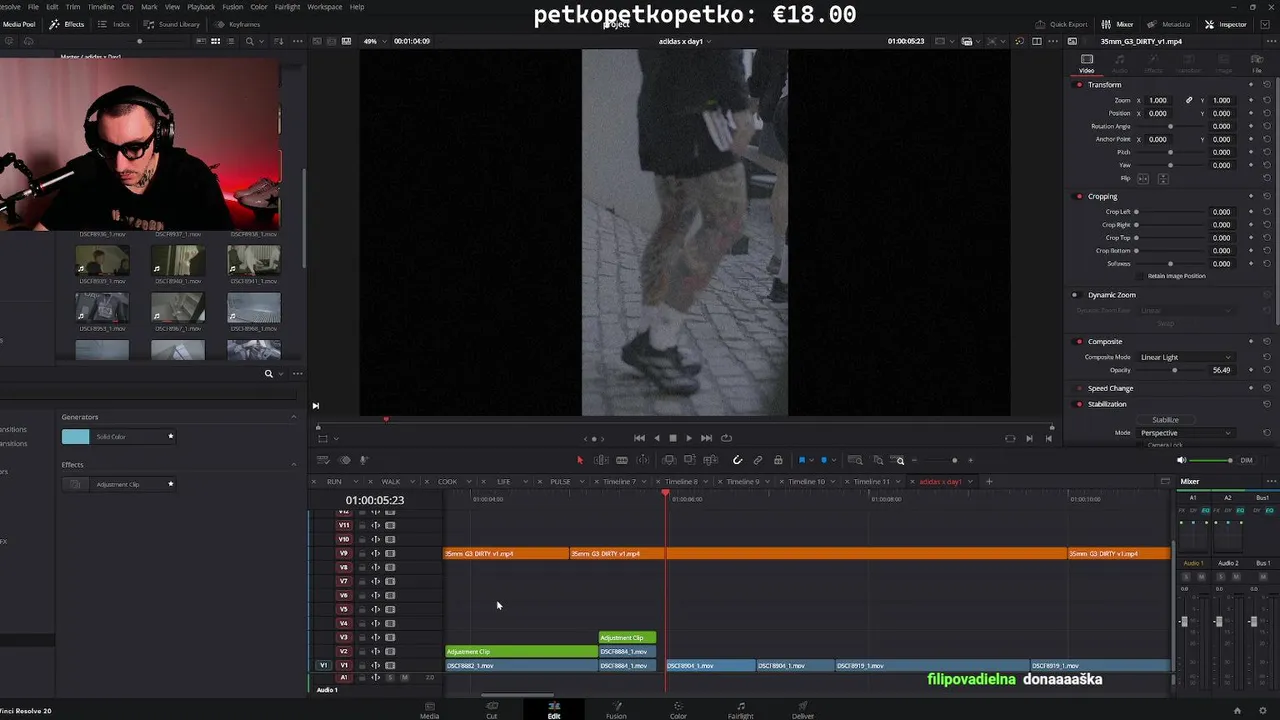Open Quick Export
The image size is (1280, 720).
coord(1061,24)
